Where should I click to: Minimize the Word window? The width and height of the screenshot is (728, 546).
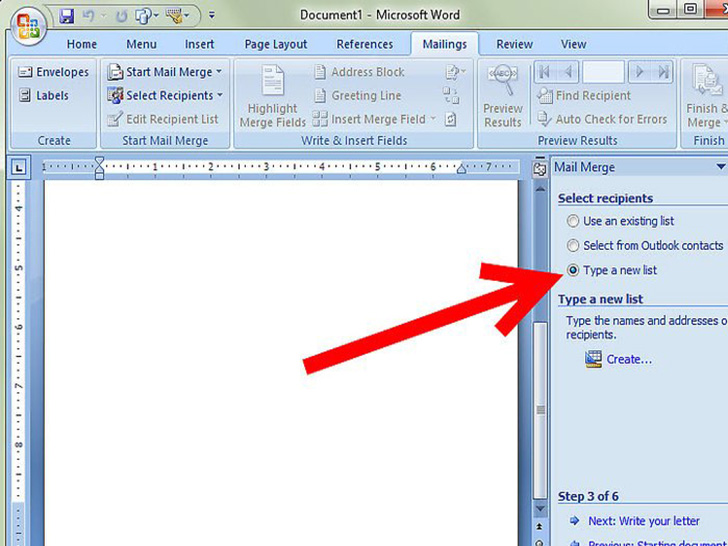pos(663,9)
